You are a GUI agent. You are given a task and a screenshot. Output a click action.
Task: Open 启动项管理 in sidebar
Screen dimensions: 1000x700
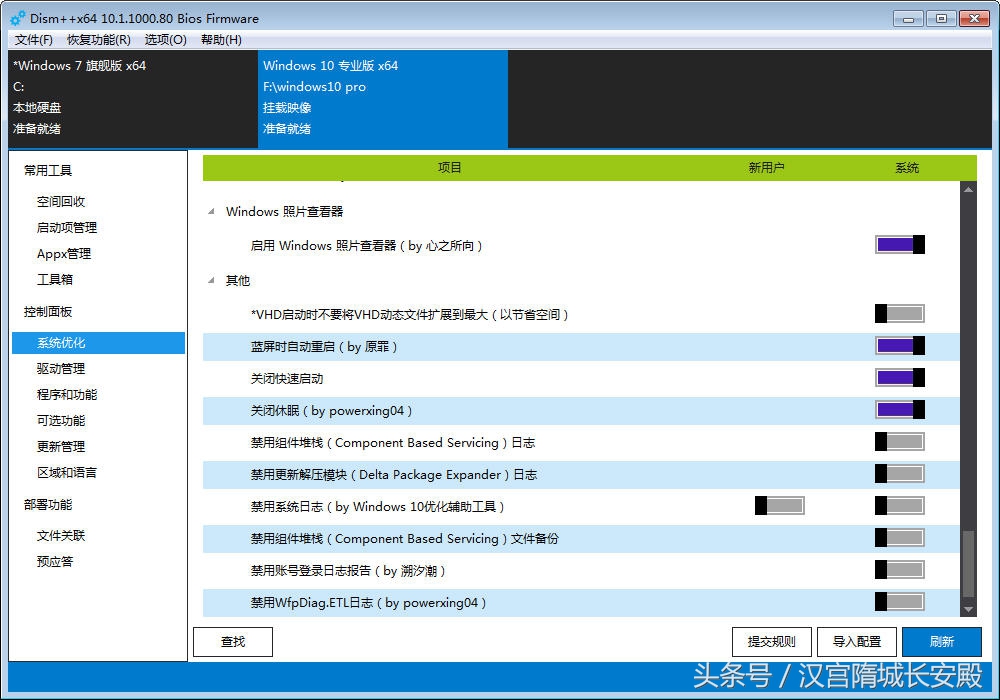pos(67,228)
